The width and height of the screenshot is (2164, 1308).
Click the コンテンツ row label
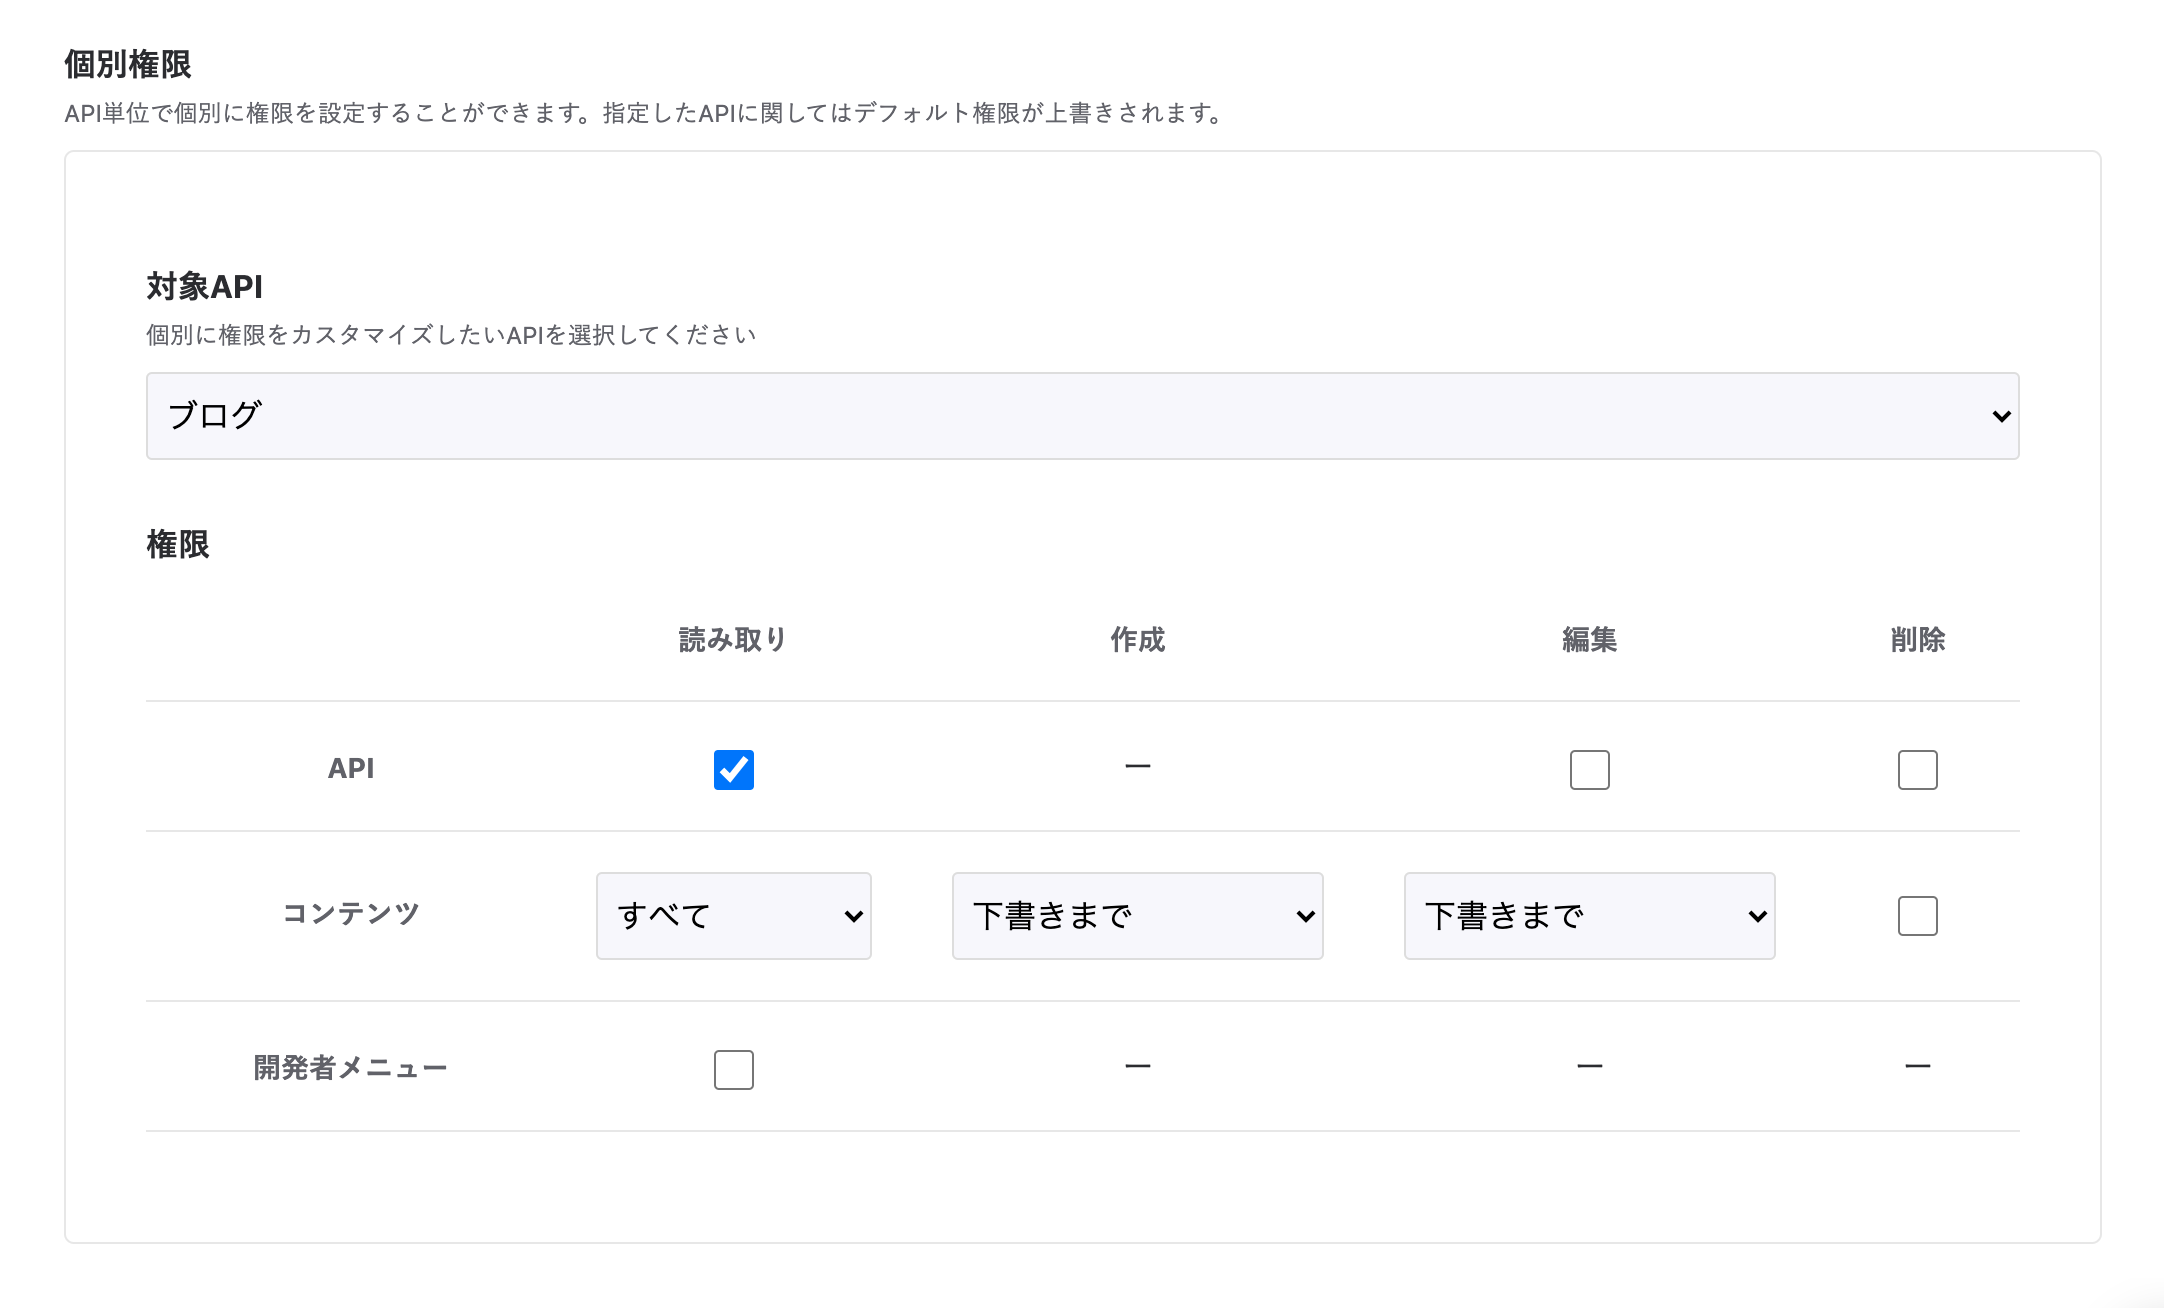(350, 914)
